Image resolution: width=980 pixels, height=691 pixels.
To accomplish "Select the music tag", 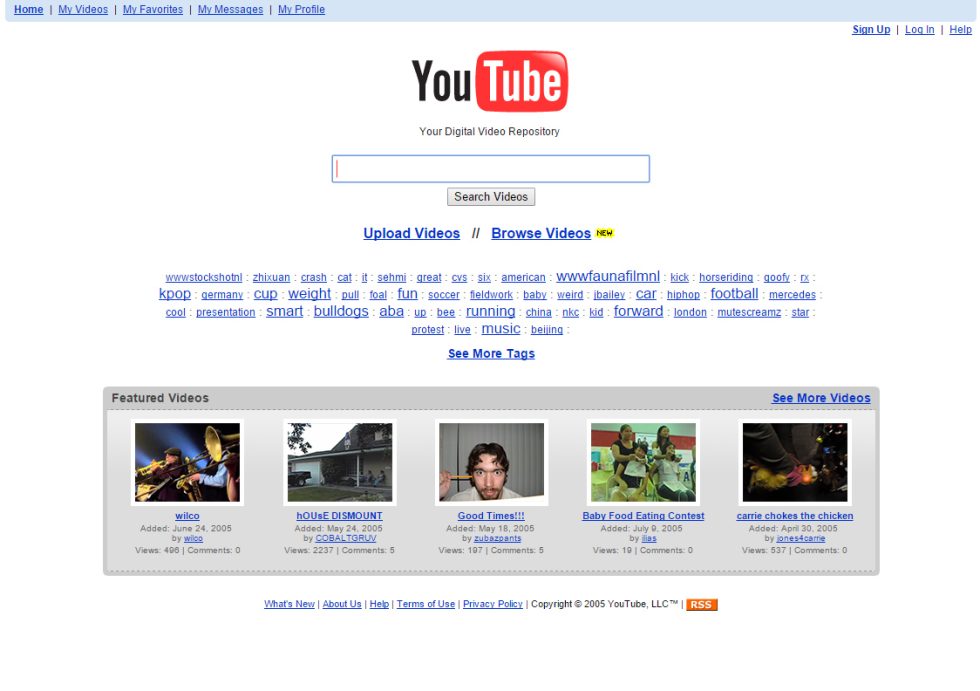I will pos(501,329).
